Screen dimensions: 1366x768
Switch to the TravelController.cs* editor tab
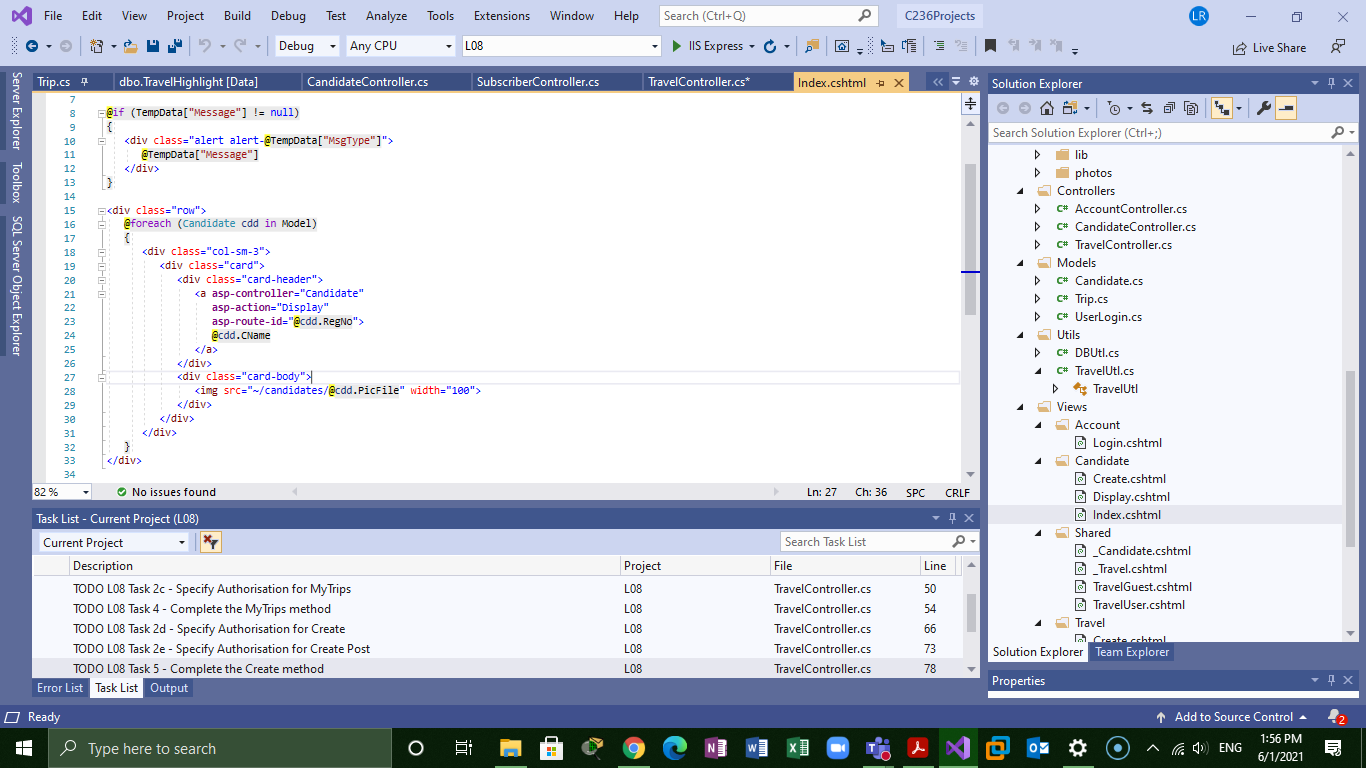tap(699, 82)
